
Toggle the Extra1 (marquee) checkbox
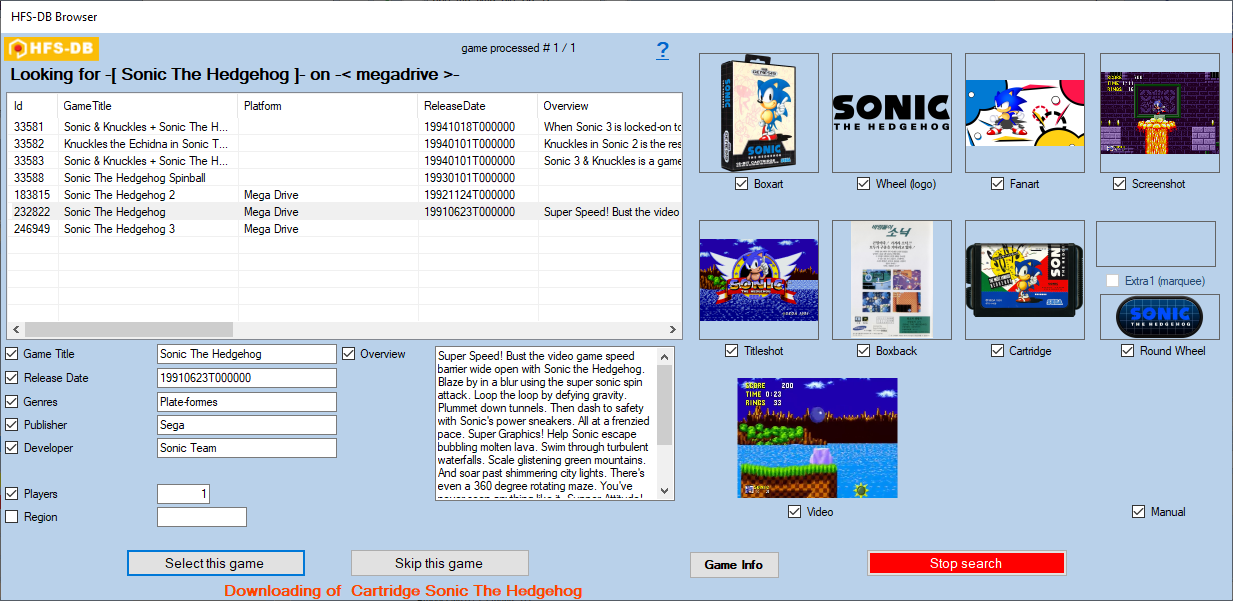pyautogui.click(x=1112, y=281)
